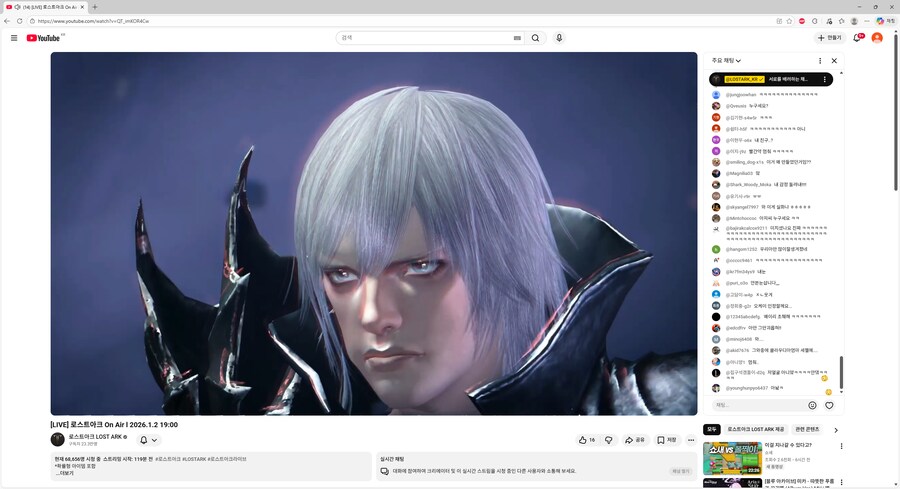Open the Copilot sidebar button
The height and width of the screenshot is (489, 900).
click(885, 21)
